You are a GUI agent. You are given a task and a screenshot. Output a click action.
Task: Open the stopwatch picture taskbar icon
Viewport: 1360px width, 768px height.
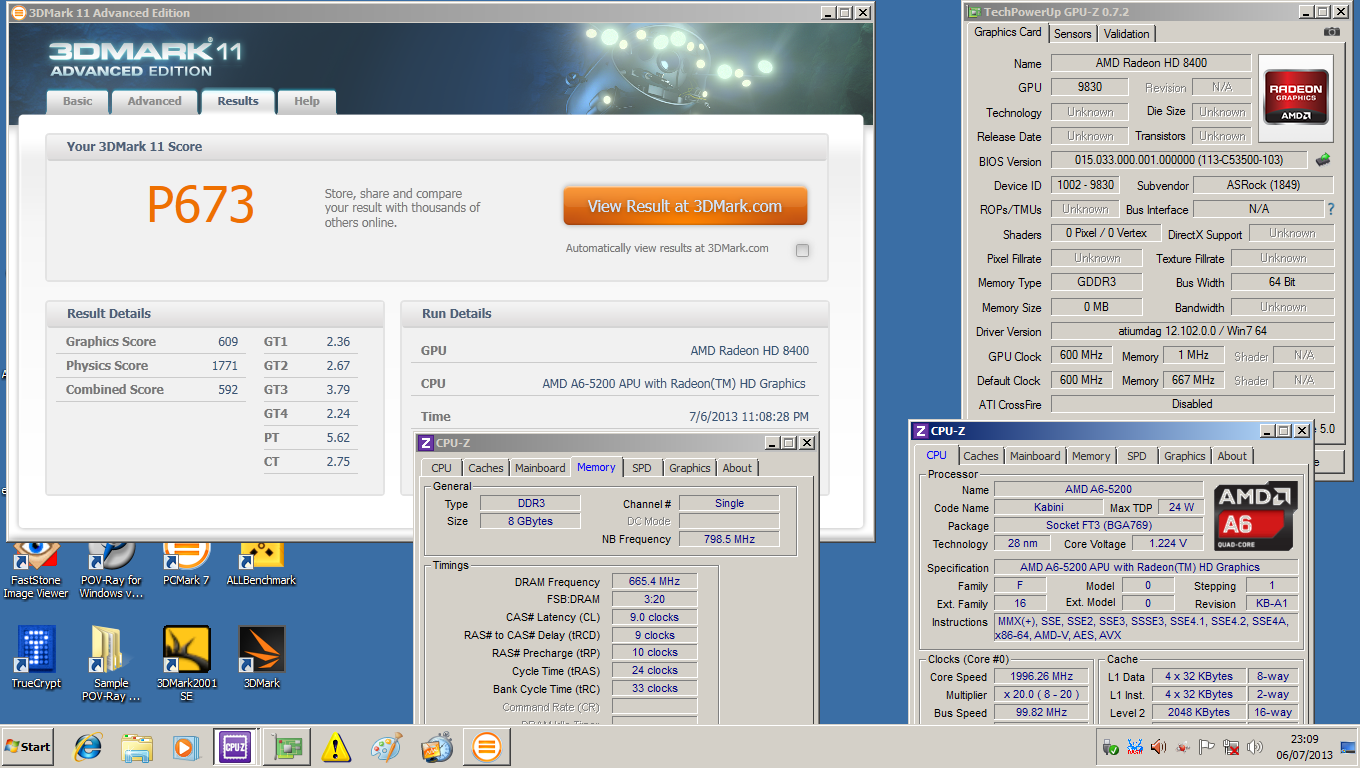(436, 747)
